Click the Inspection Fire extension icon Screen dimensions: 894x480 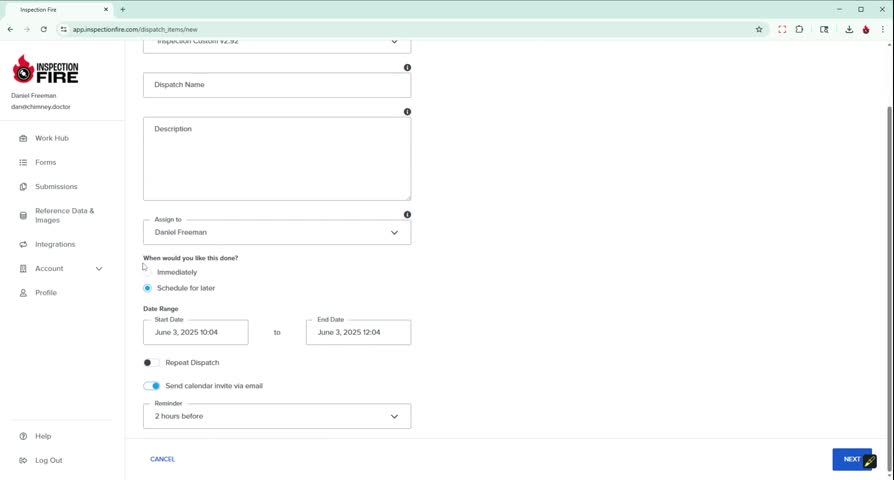click(866, 30)
